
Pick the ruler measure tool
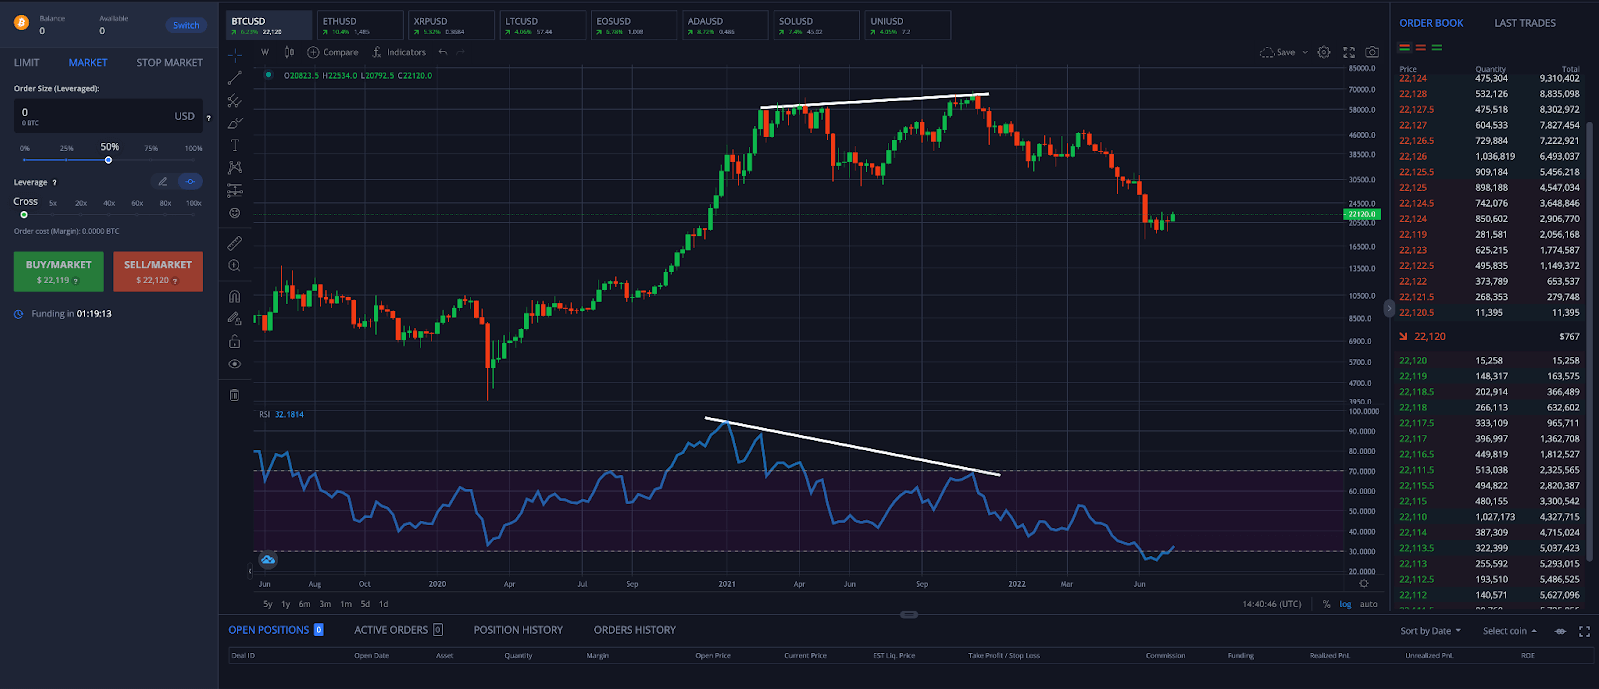pos(235,243)
